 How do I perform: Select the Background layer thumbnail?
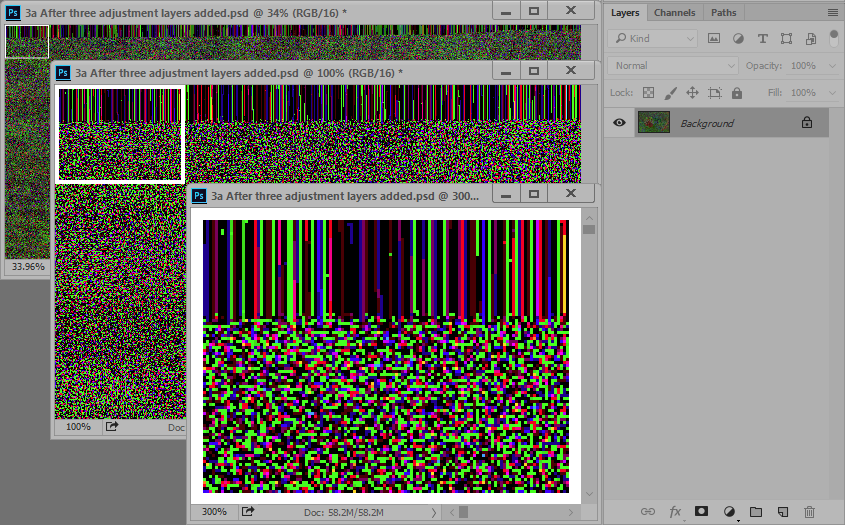tap(654, 122)
